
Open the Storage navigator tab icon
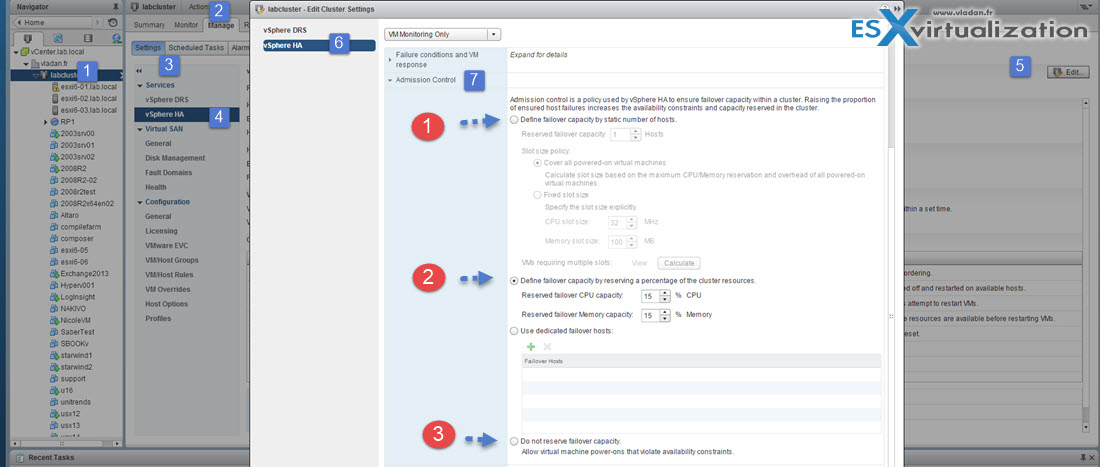click(87, 39)
